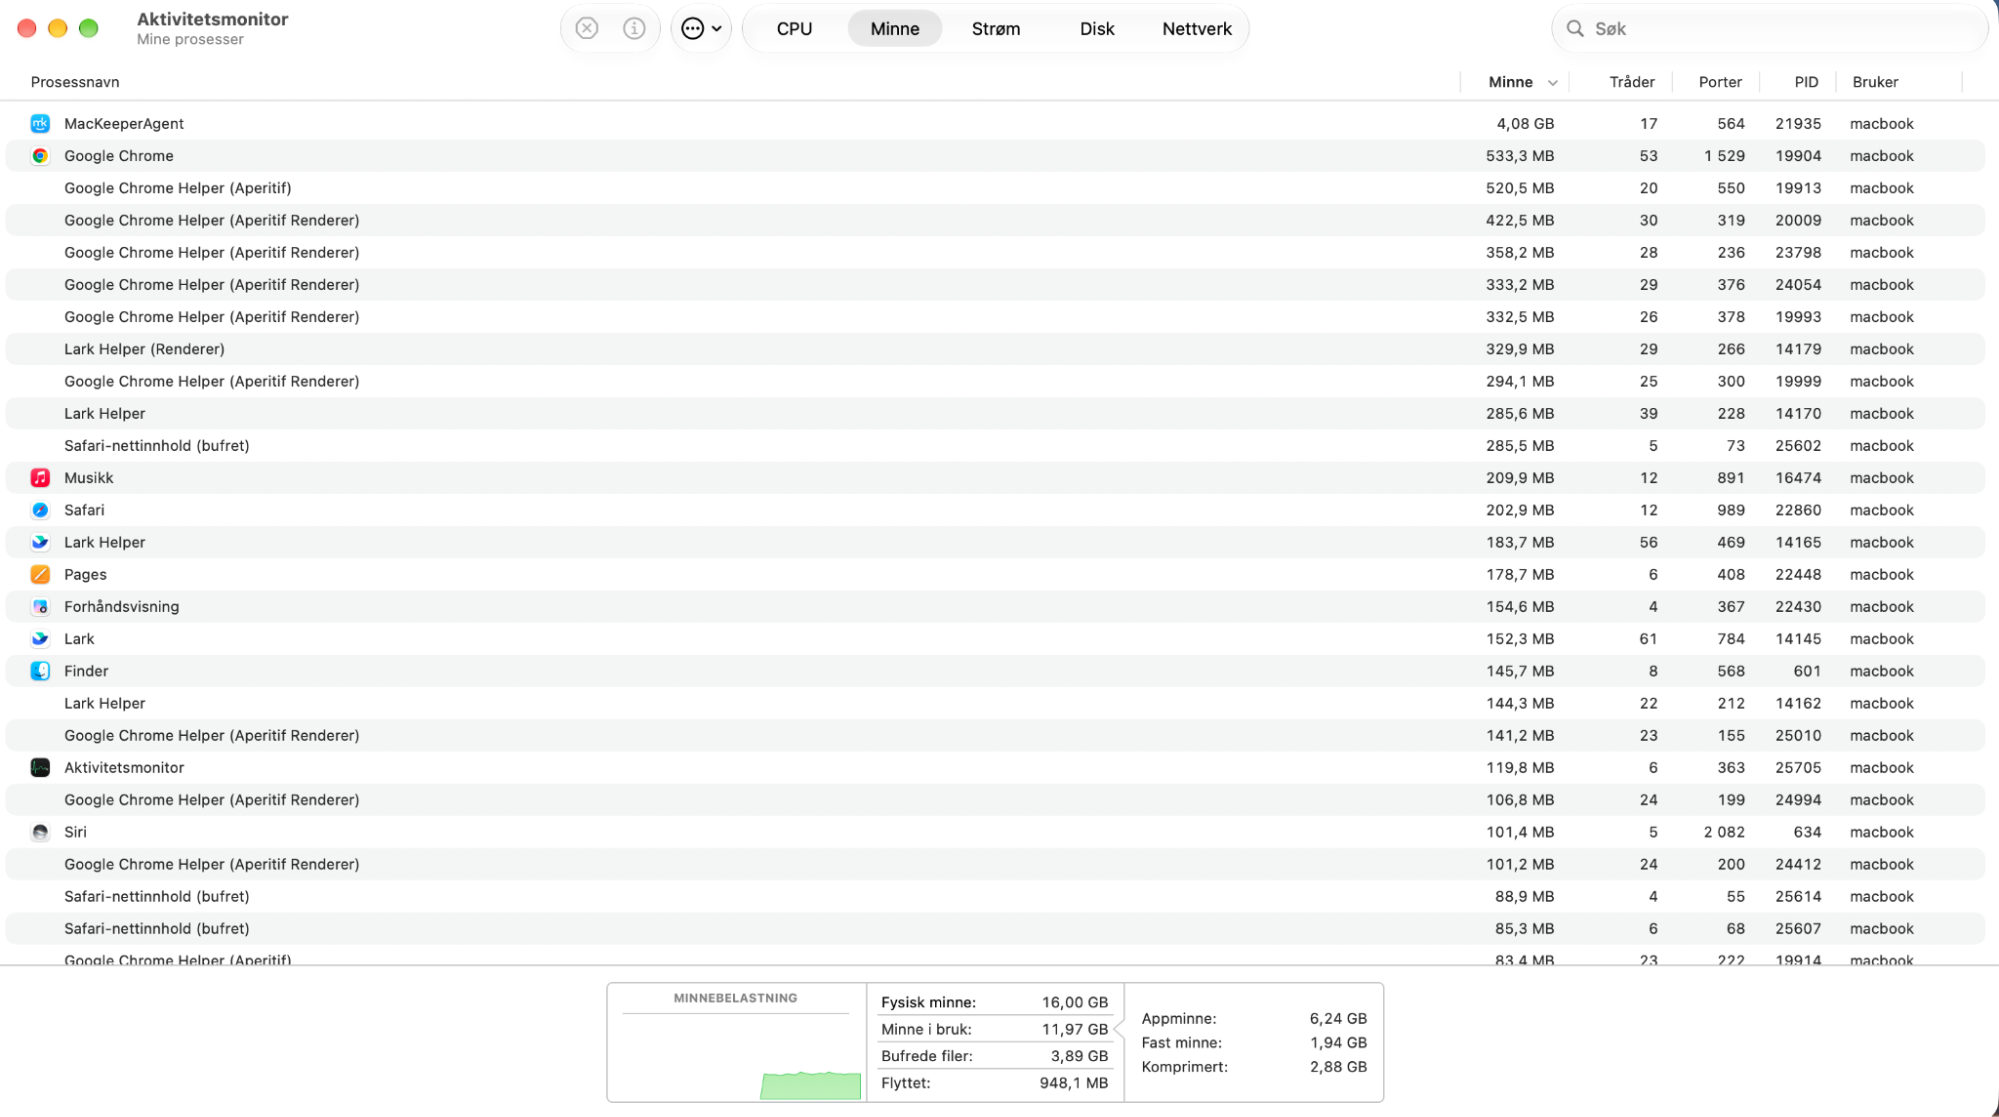The width and height of the screenshot is (1999, 1117).
Task: Click the Komprimert 2,88 GB entry
Action: tap(1254, 1067)
